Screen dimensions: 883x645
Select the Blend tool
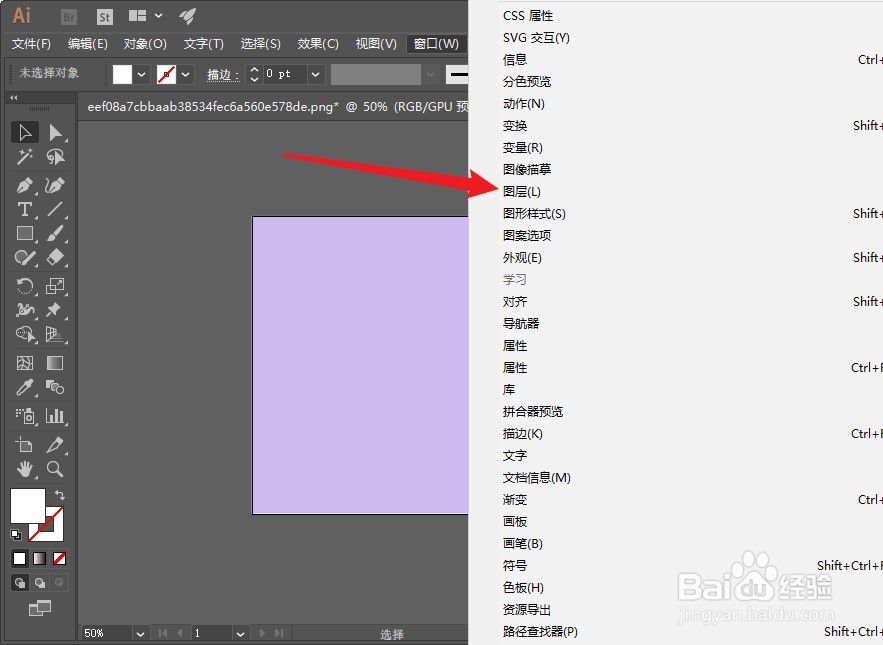tap(55, 387)
